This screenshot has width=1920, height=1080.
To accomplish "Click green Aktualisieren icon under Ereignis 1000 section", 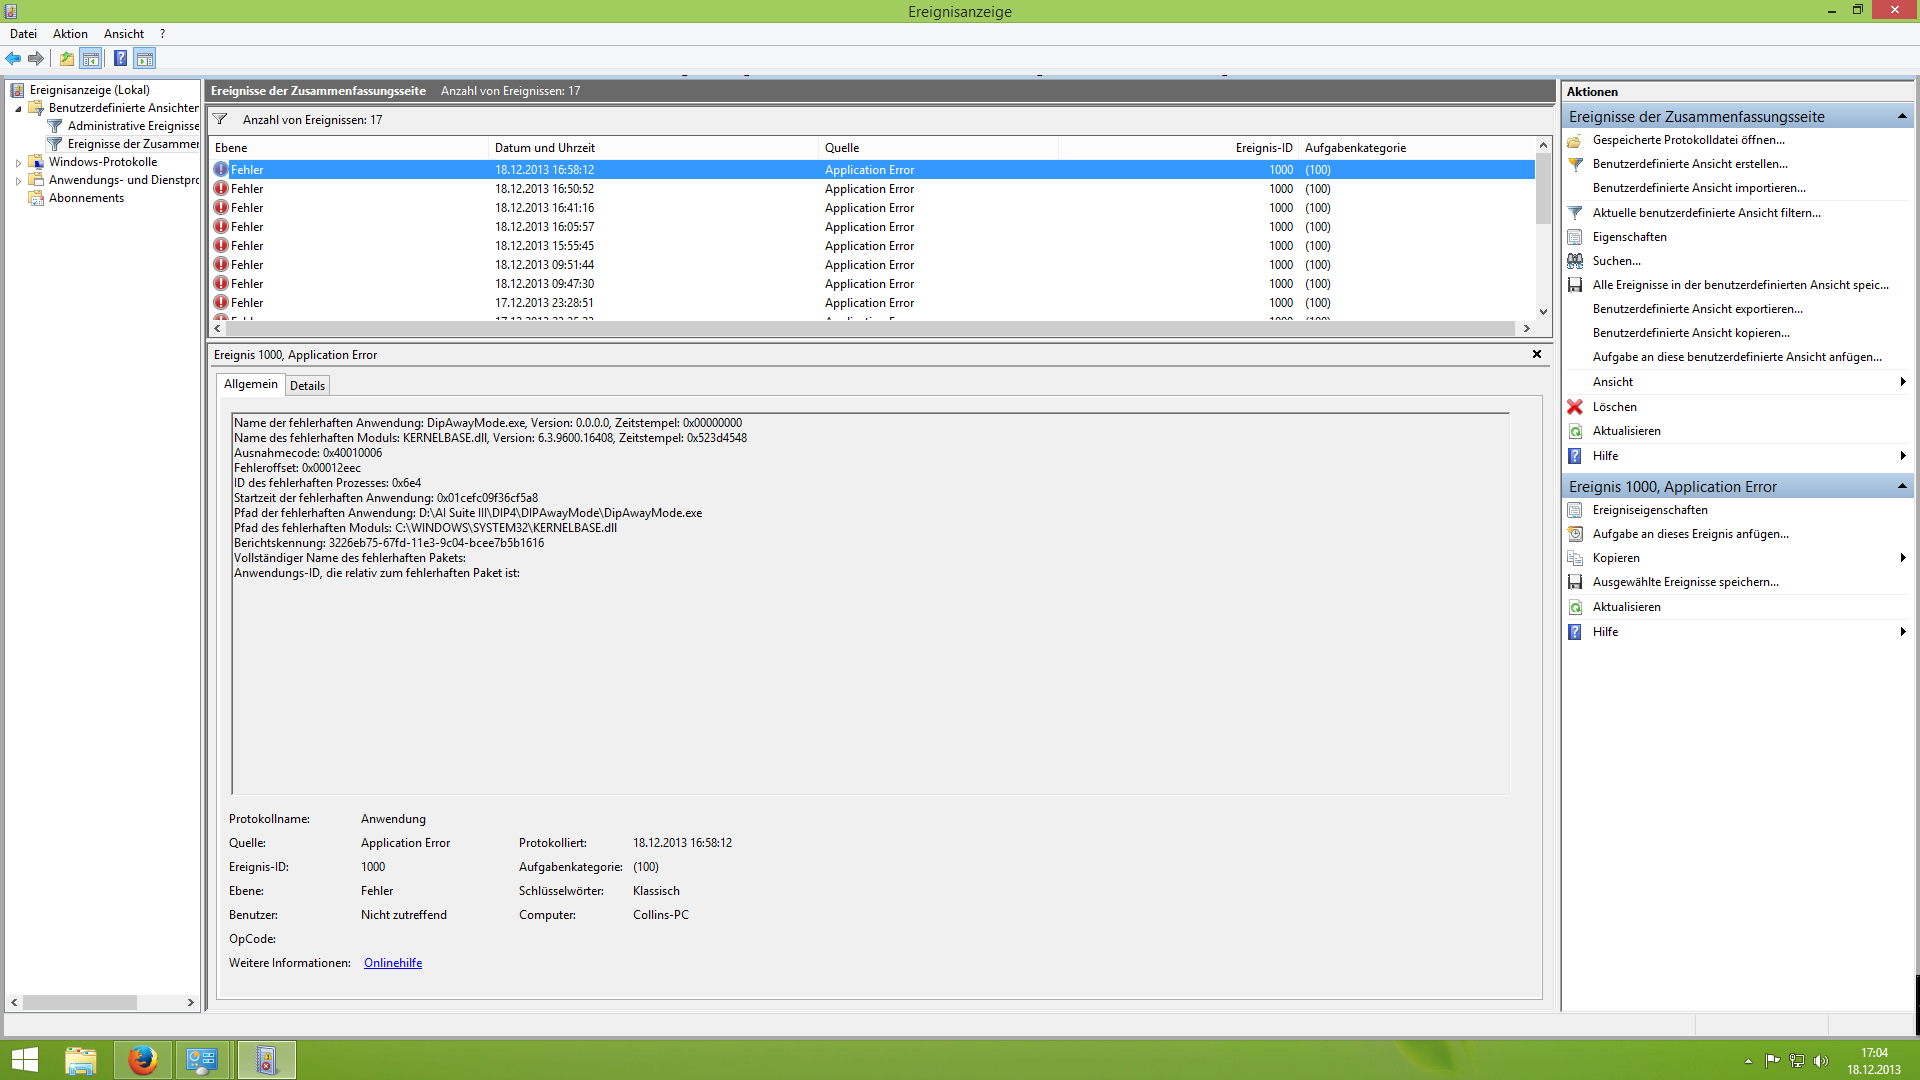I will pyautogui.click(x=1575, y=607).
